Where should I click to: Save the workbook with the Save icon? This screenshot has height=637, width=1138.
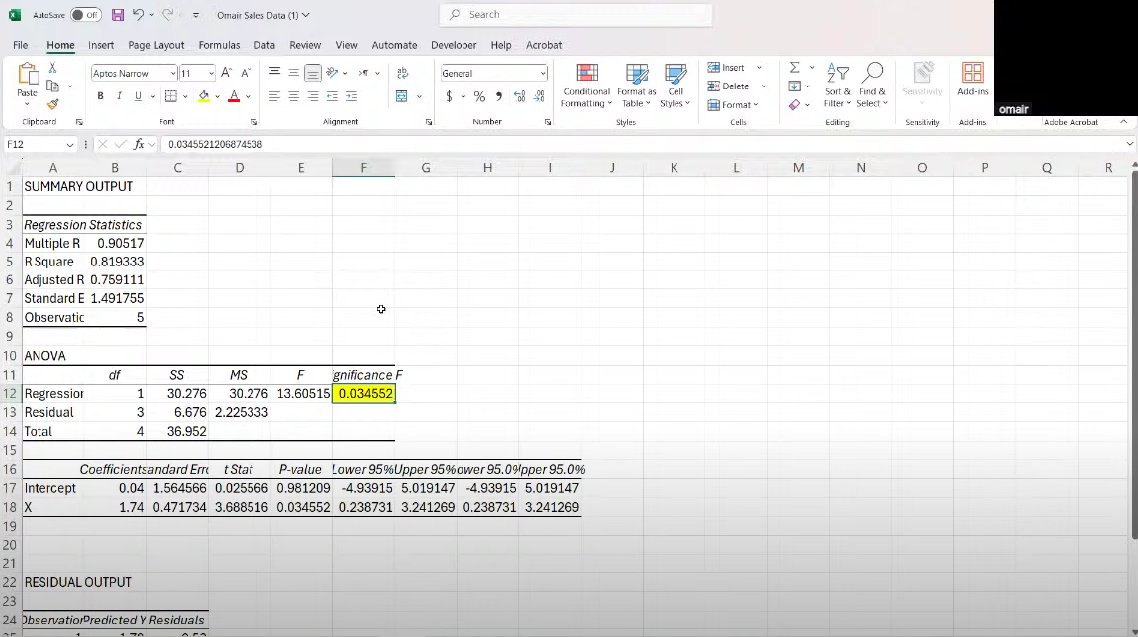pos(118,15)
